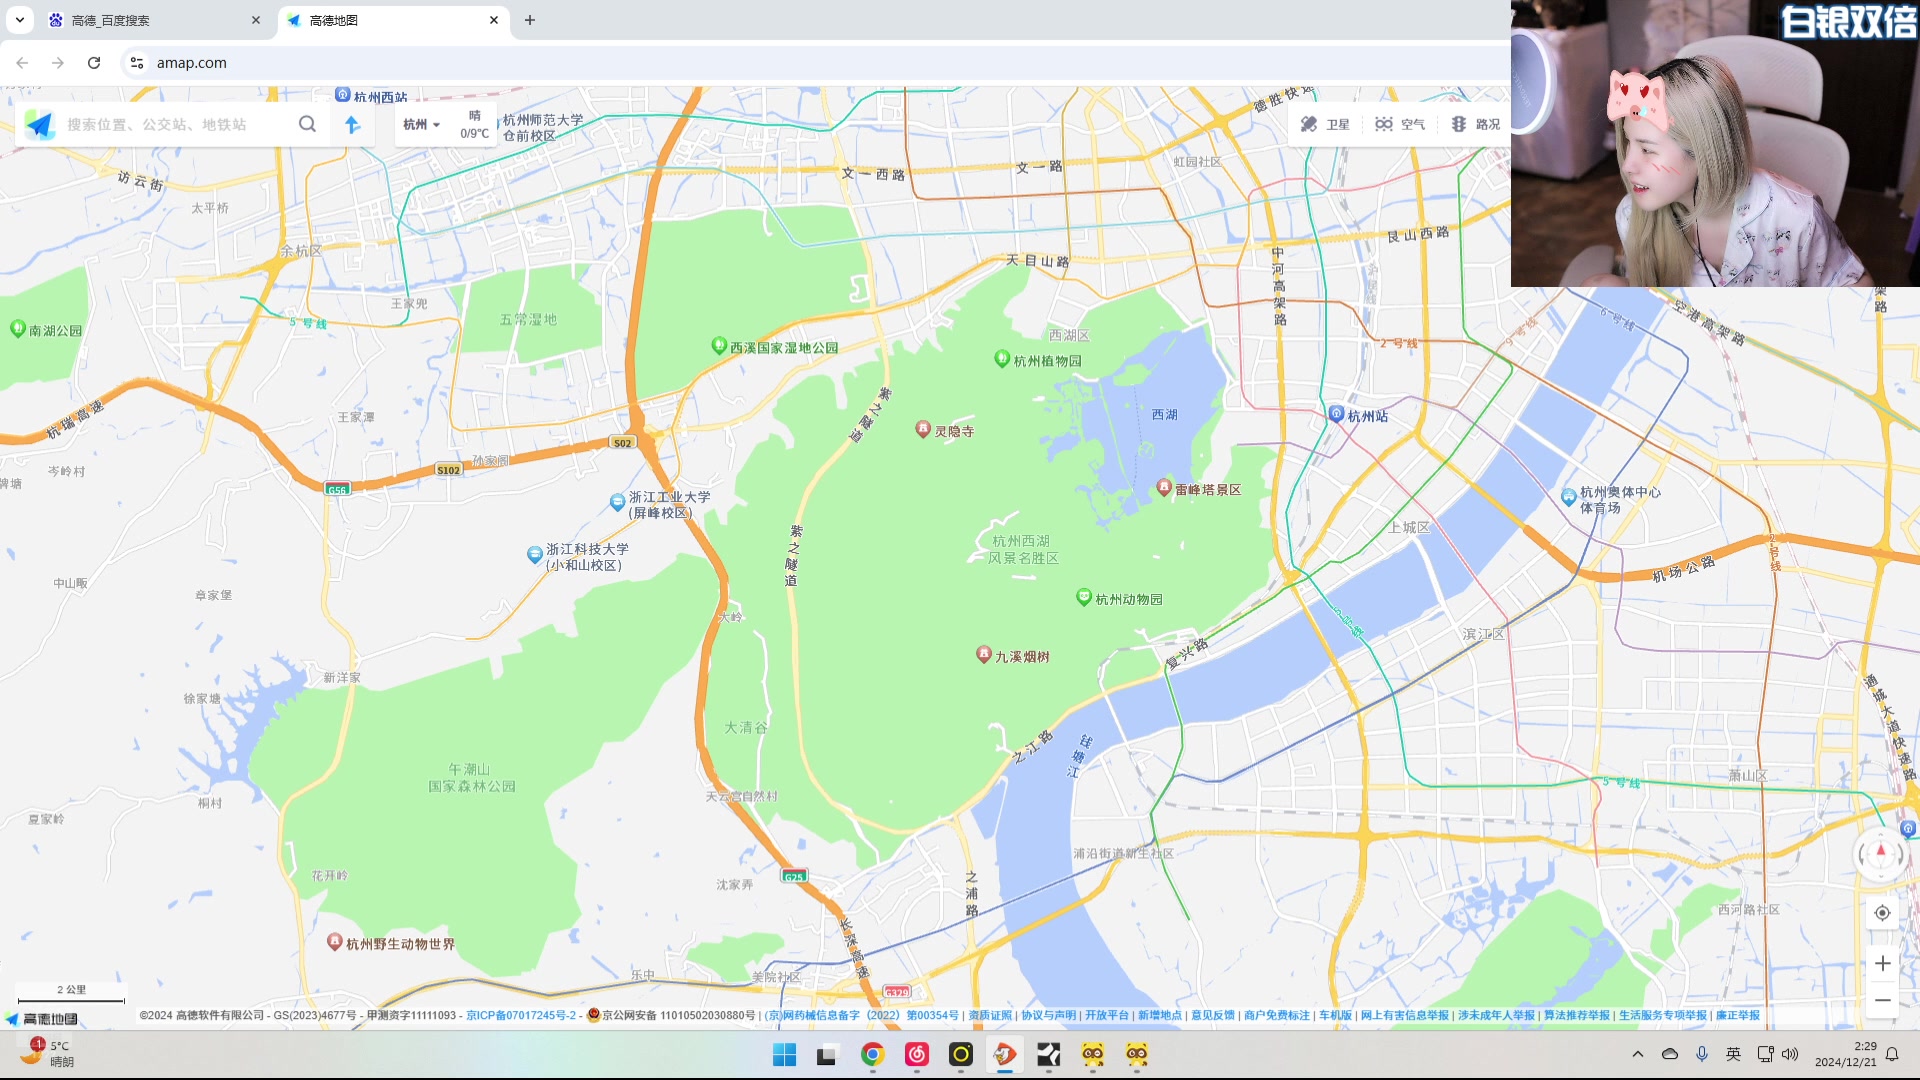Open route directions arrow icon

pyautogui.click(x=352, y=124)
